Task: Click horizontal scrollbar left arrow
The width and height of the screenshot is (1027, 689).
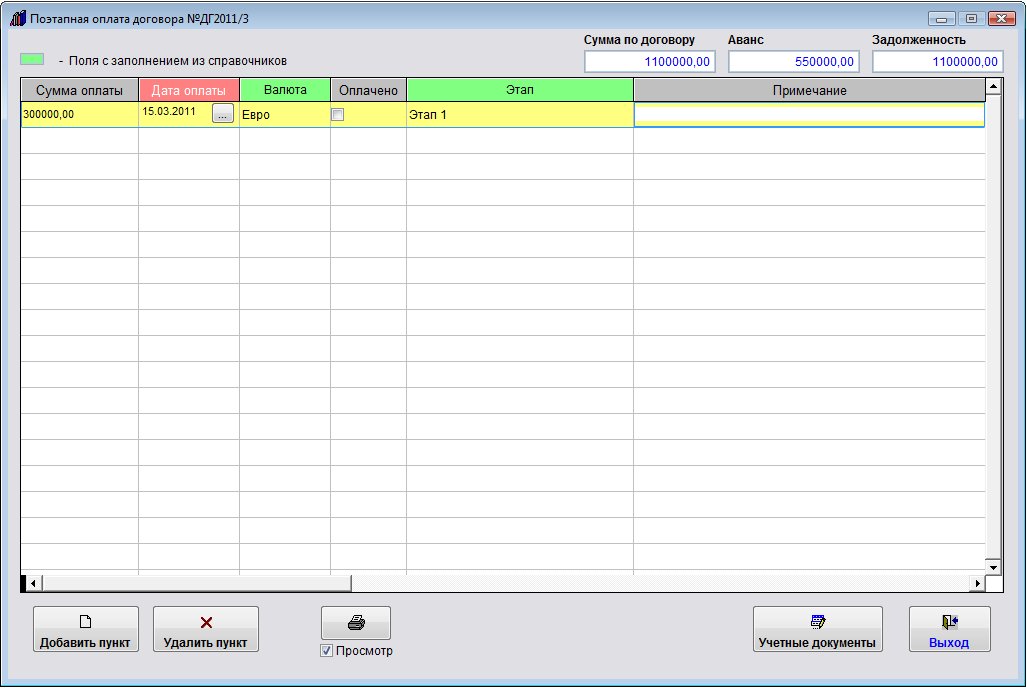Action: (x=33, y=583)
